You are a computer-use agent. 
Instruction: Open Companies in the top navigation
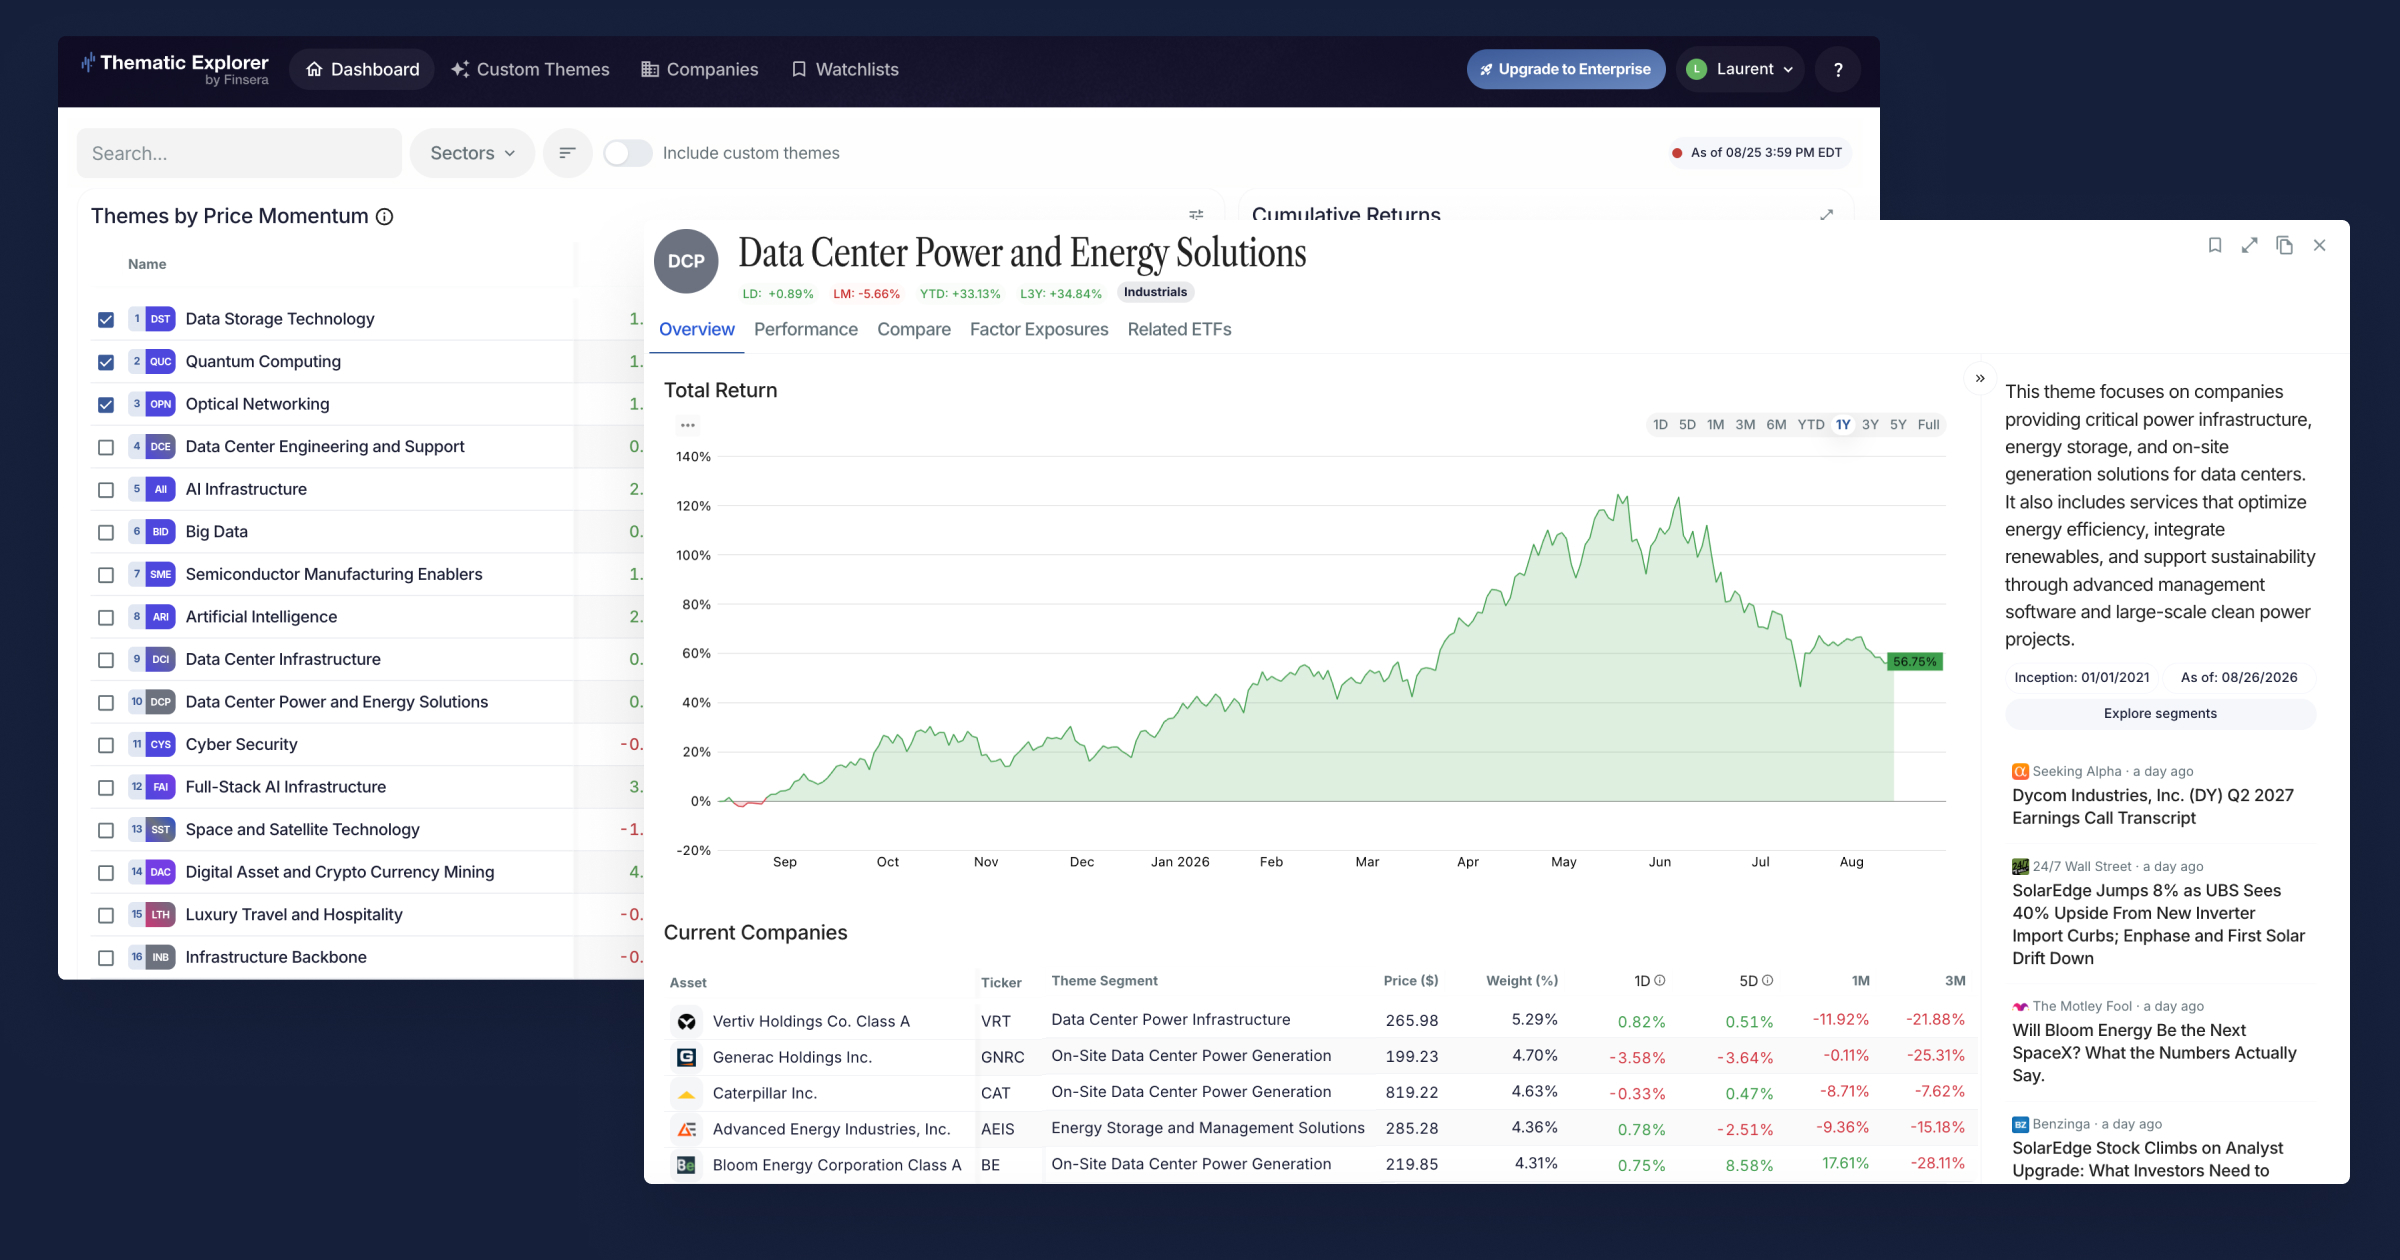click(700, 69)
